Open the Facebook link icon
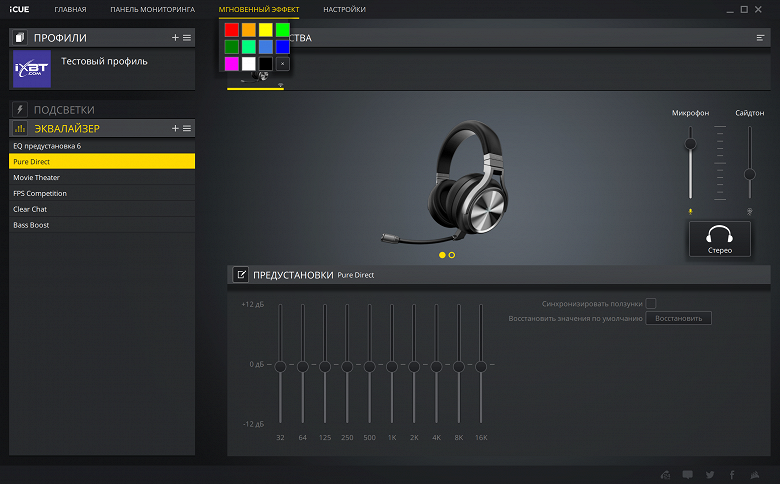The width and height of the screenshot is (780, 484). click(x=732, y=475)
